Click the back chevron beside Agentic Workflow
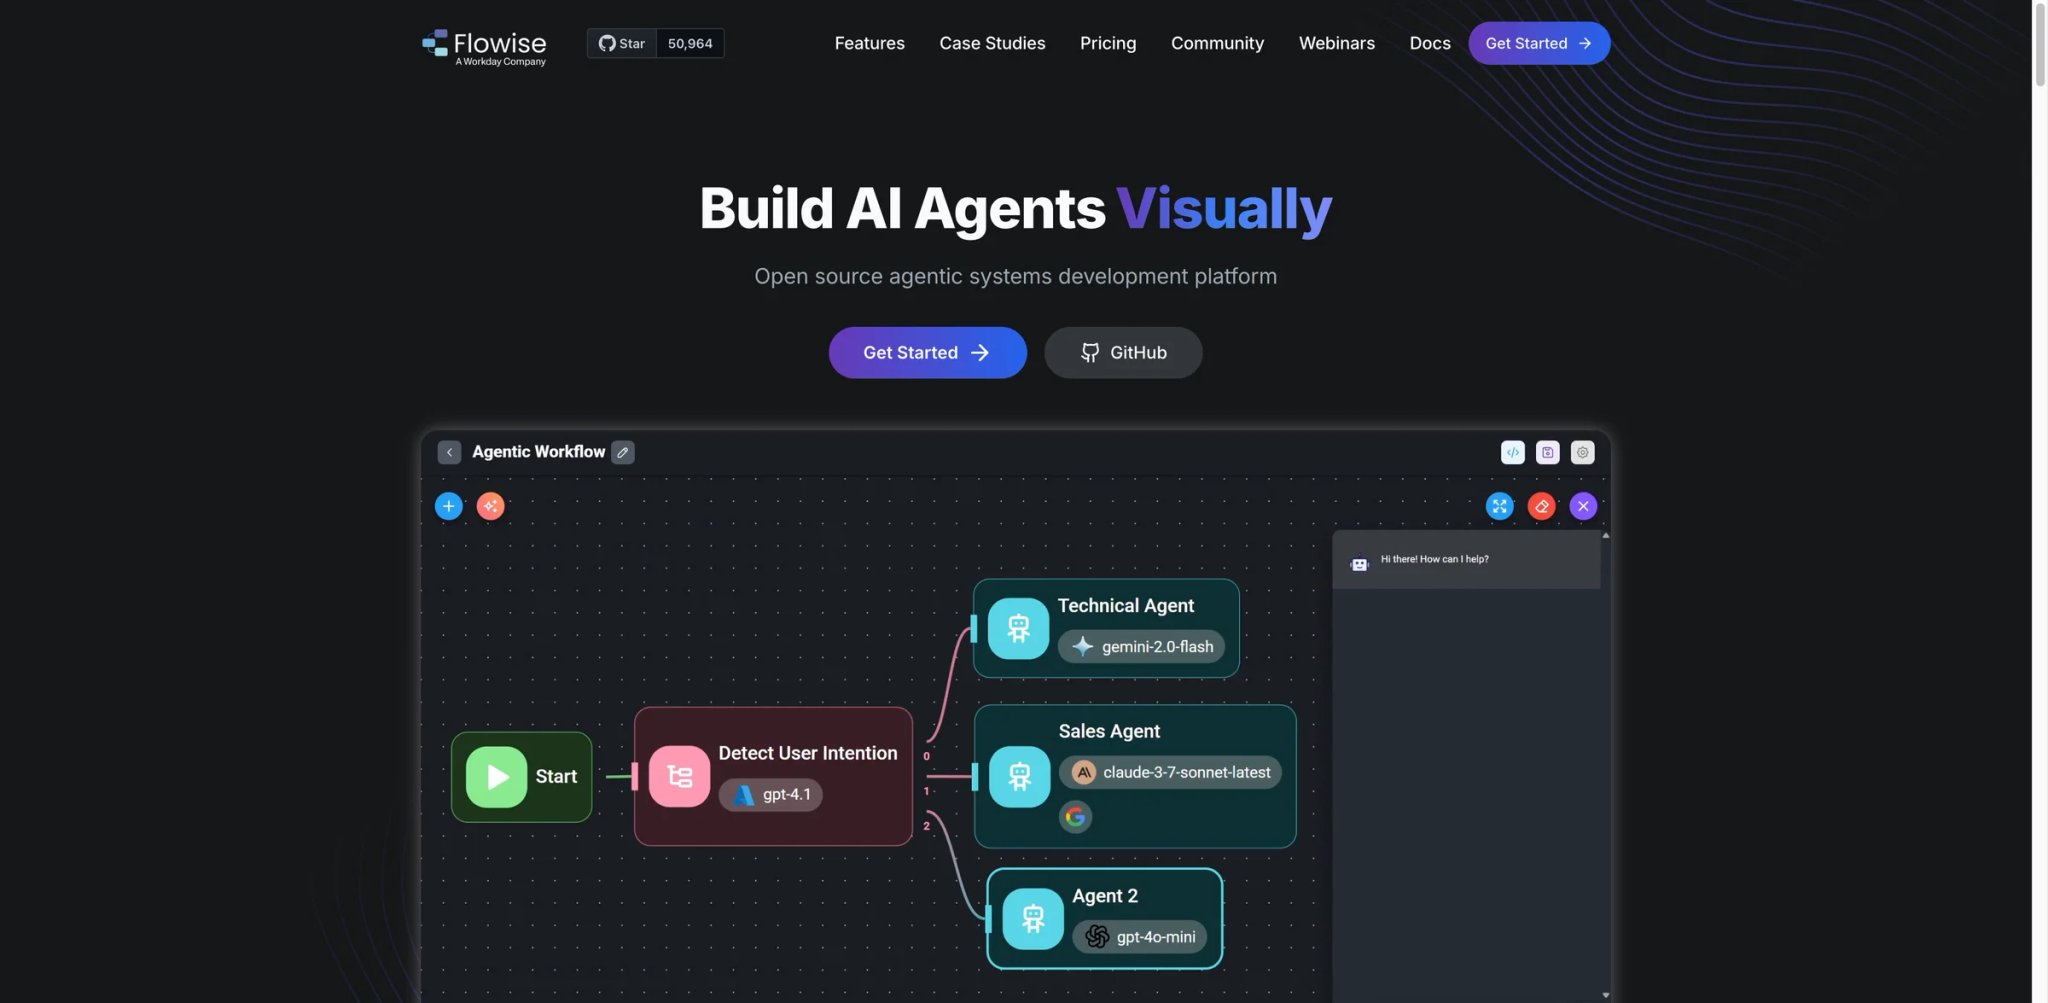Image resolution: width=2048 pixels, height=1003 pixels. (x=449, y=452)
